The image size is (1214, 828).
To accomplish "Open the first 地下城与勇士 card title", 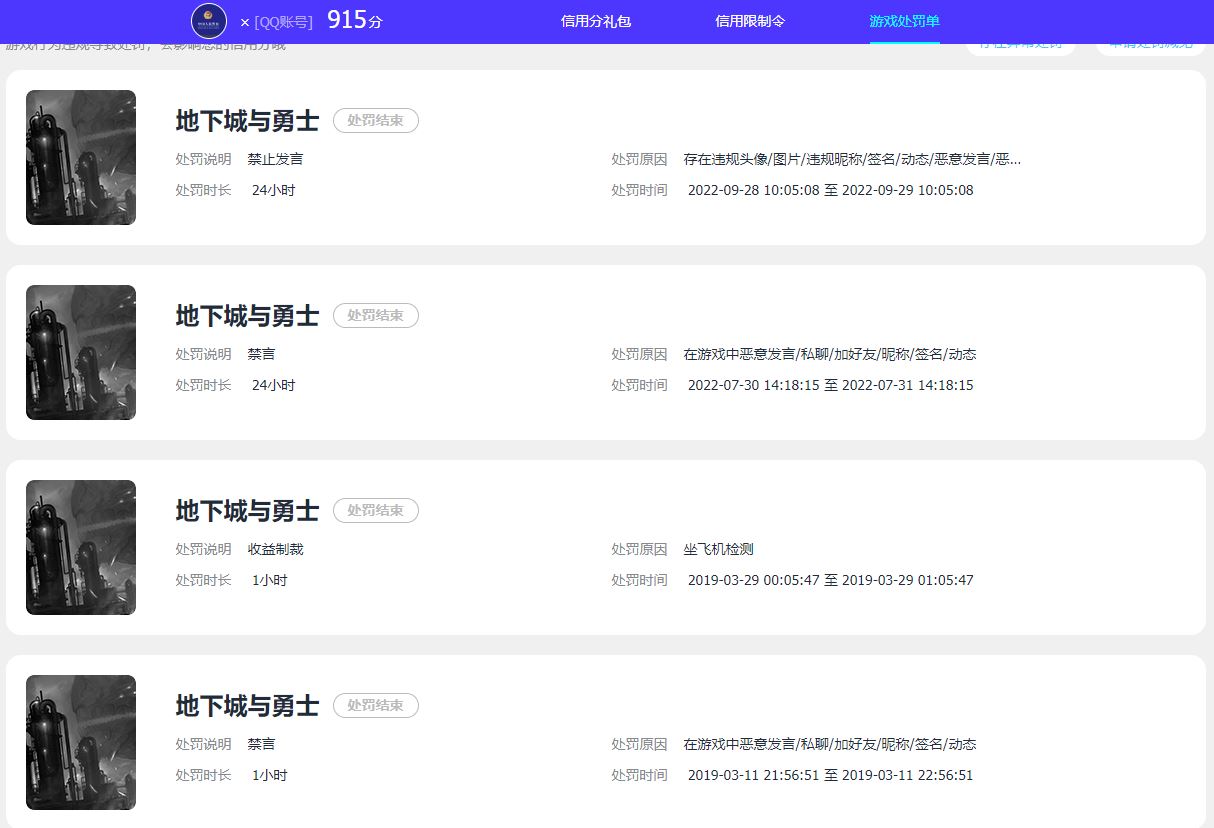I will tap(246, 120).
